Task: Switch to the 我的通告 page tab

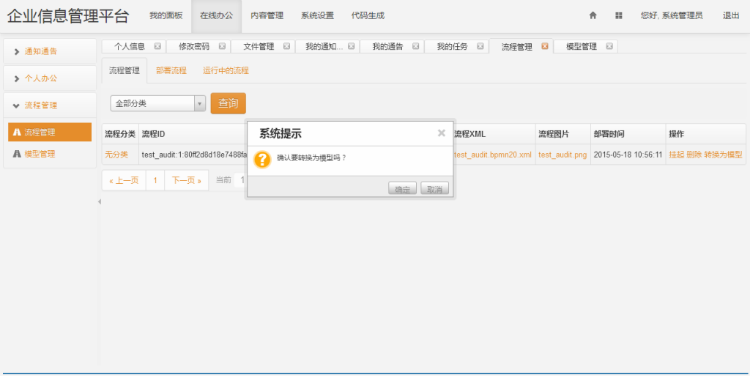Action: point(388,46)
